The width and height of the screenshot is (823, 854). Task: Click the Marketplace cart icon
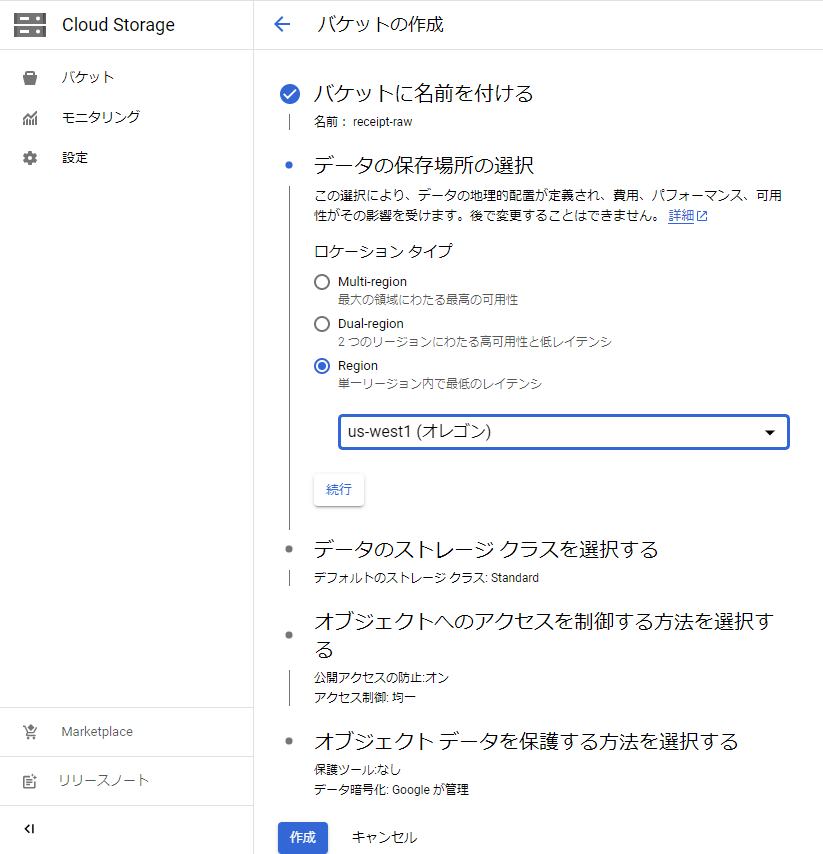pyautogui.click(x=30, y=731)
